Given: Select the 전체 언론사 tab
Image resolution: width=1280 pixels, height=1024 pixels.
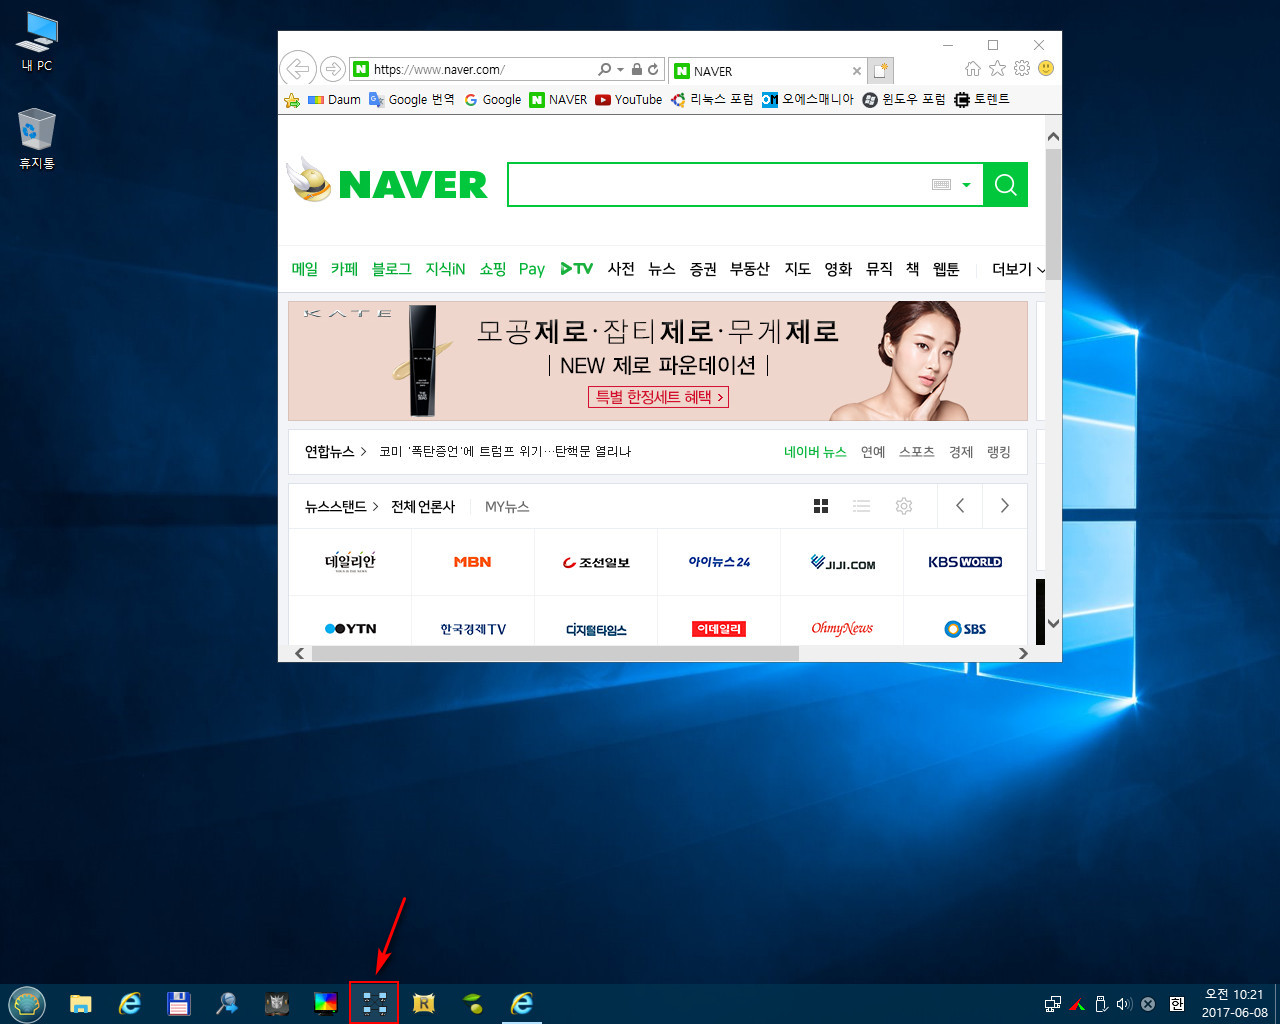Looking at the screenshot, I should pos(423,507).
